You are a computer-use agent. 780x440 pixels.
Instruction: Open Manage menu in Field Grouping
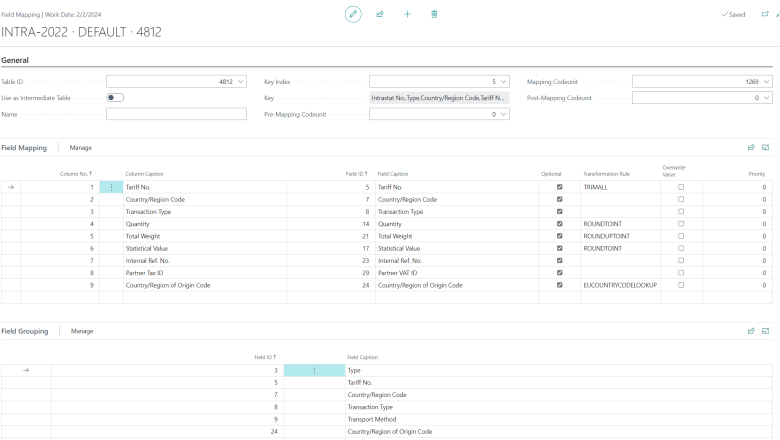(82, 330)
